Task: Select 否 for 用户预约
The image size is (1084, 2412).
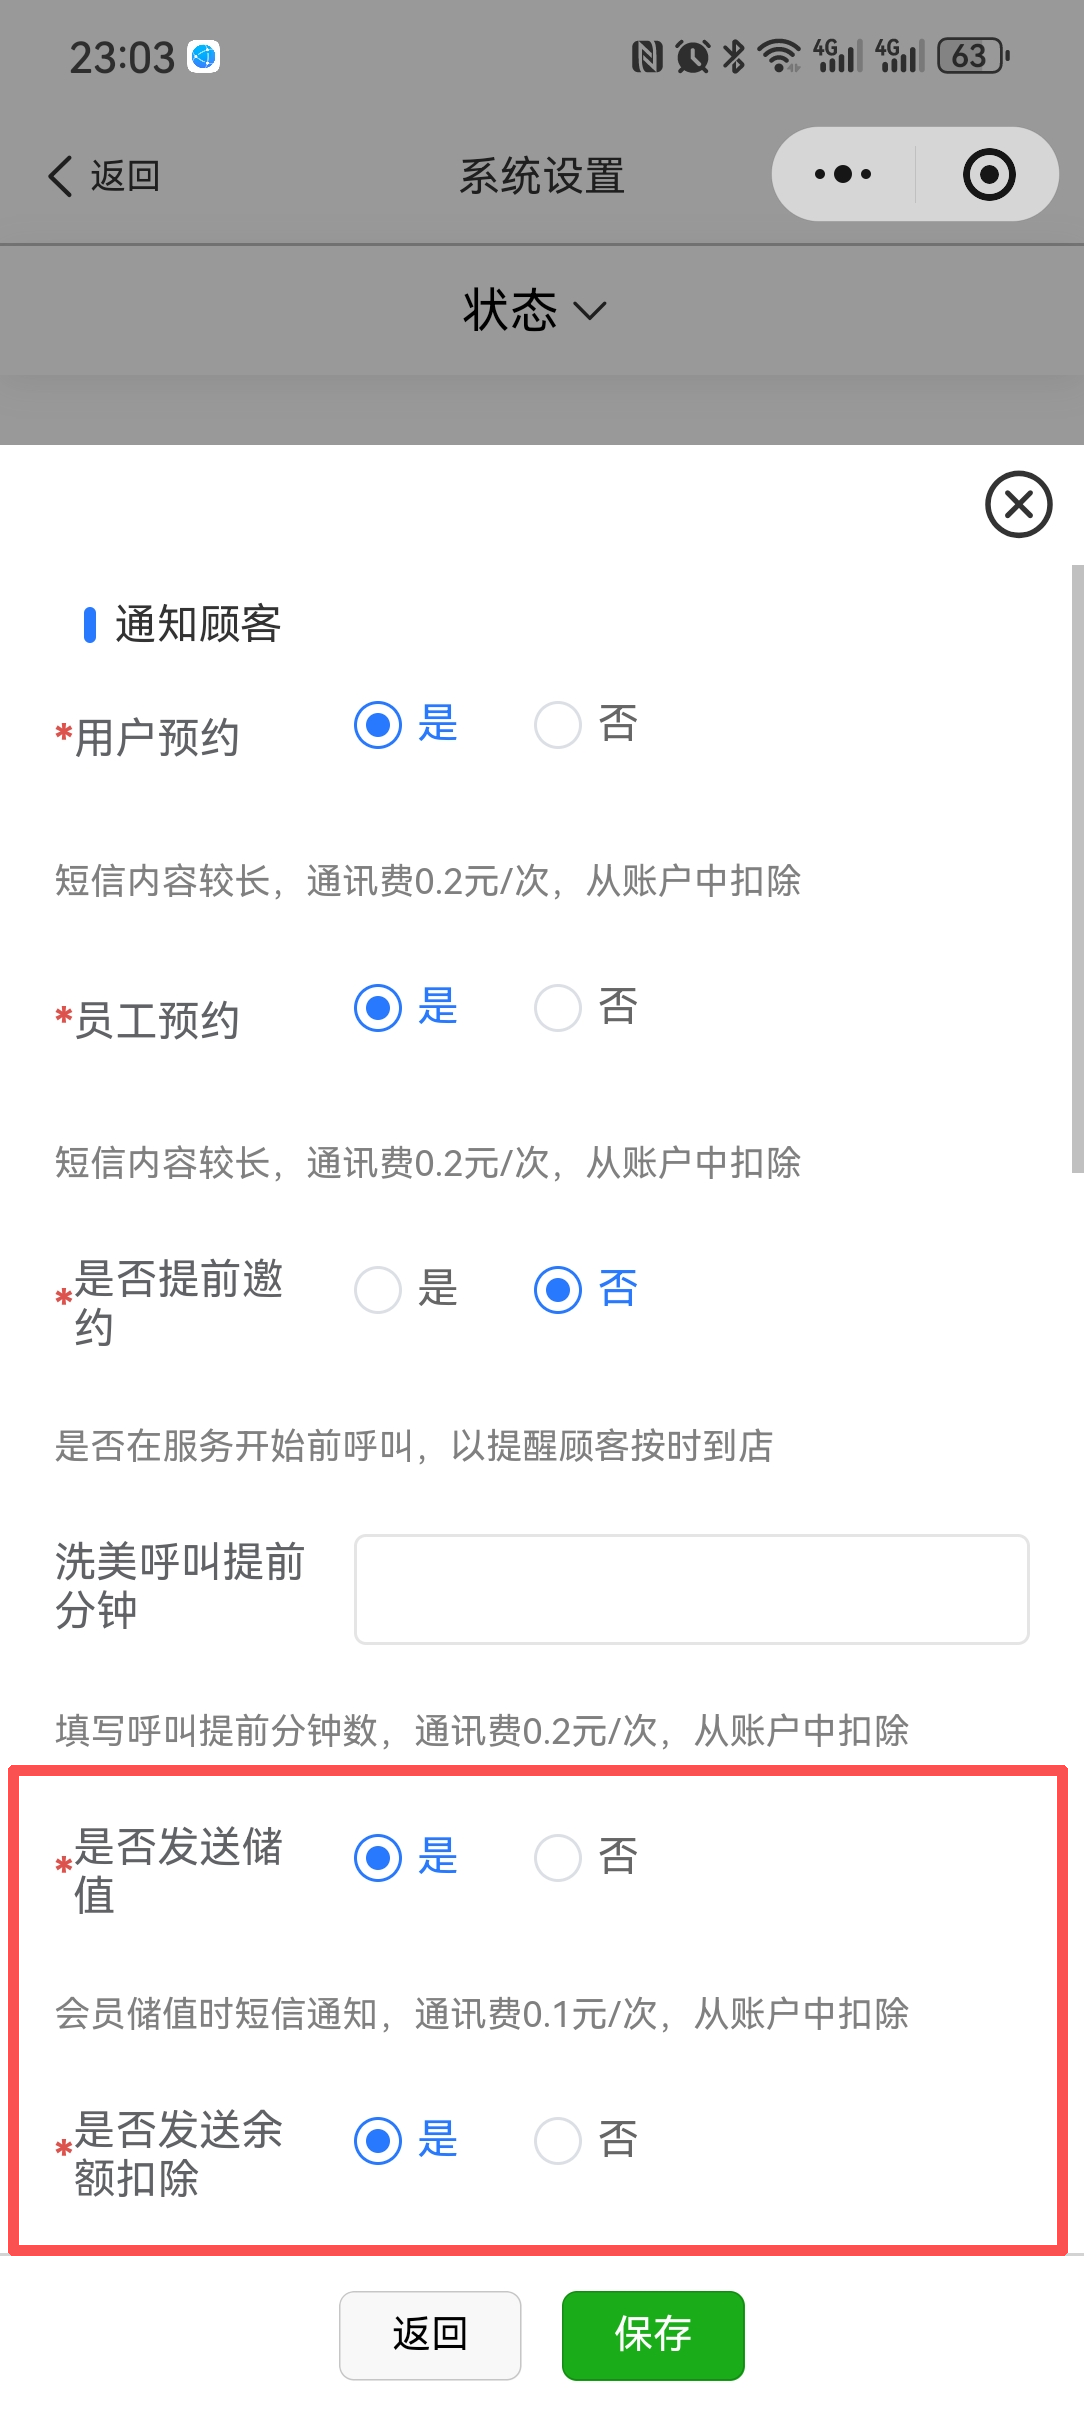Action: click(558, 725)
